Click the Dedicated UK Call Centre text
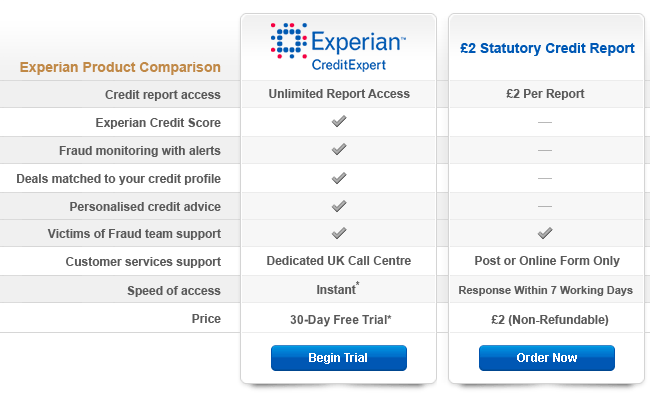The height and width of the screenshot is (403, 650). click(339, 261)
